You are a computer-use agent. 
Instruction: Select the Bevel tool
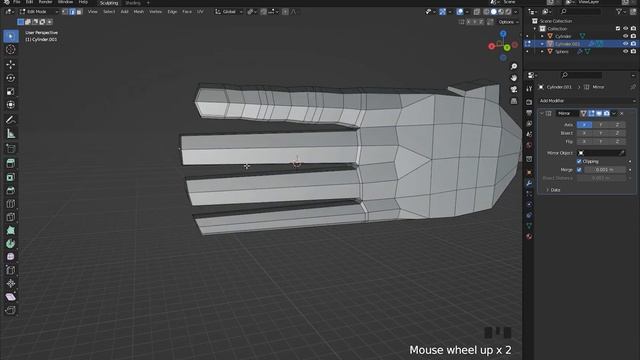coord(11,190)
